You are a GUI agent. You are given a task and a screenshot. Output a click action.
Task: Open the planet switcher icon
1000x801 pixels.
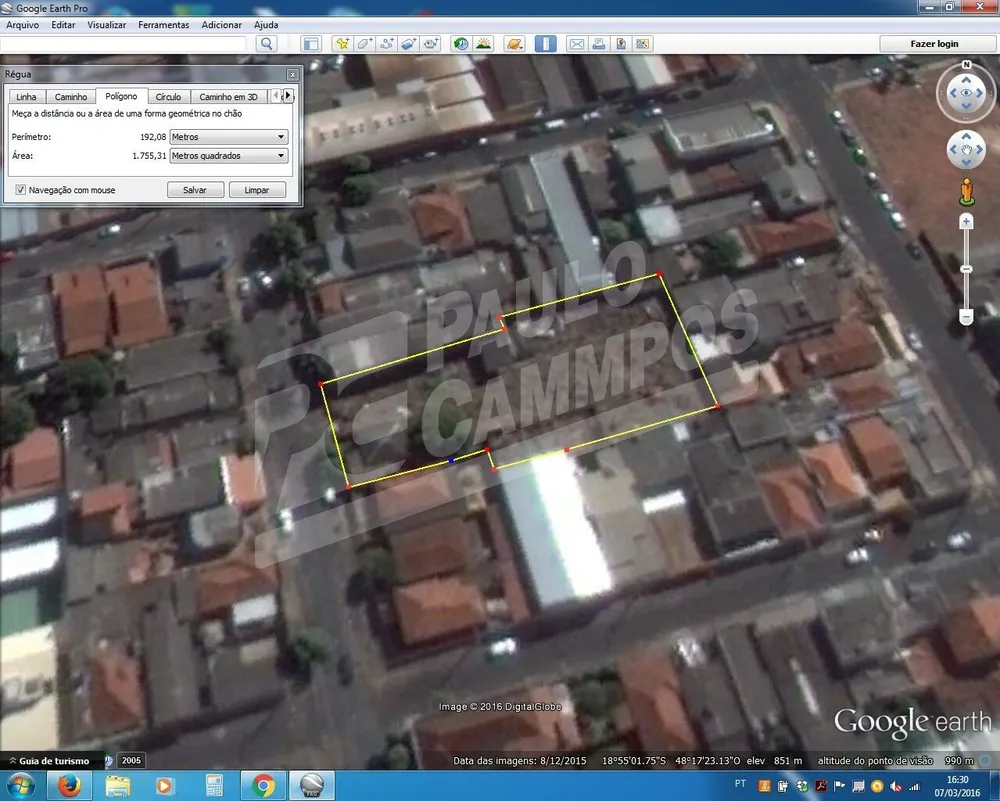(514, 43)
